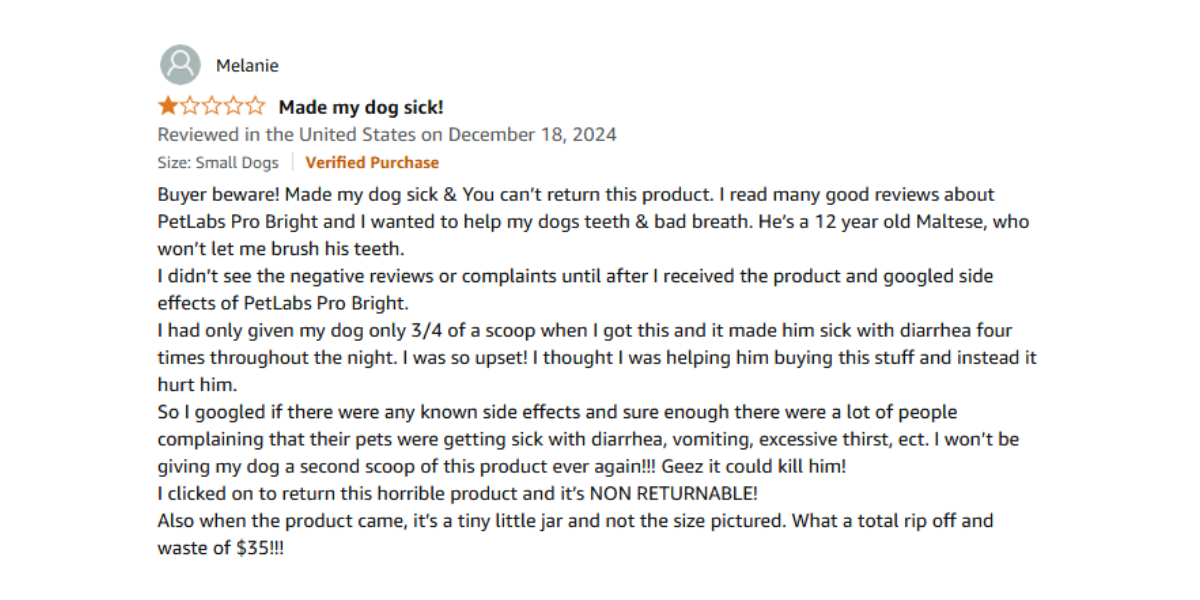Click the 'Size: Small Dogs' text
Viewport: 1200px width, 600px height.
click(218, 162)
